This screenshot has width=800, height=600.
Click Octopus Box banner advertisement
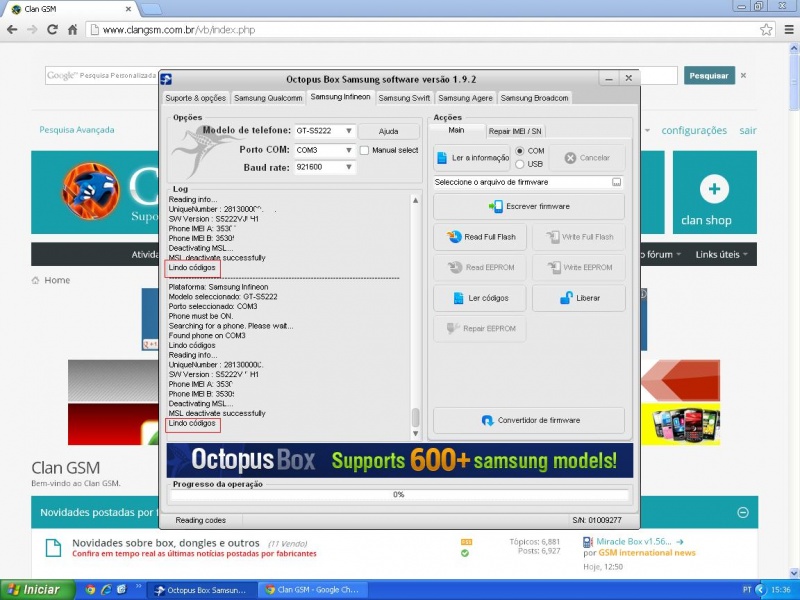point(399,460)
